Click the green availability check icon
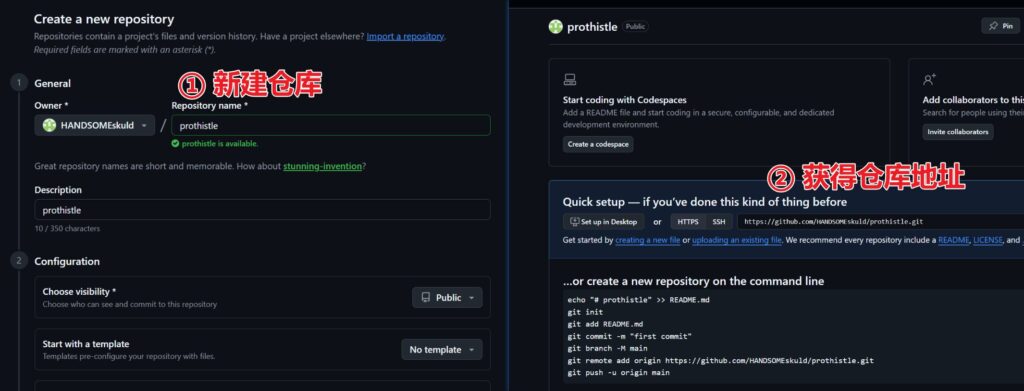The height and width of the screenshot is (391, 1024). (x=175, y=144)
